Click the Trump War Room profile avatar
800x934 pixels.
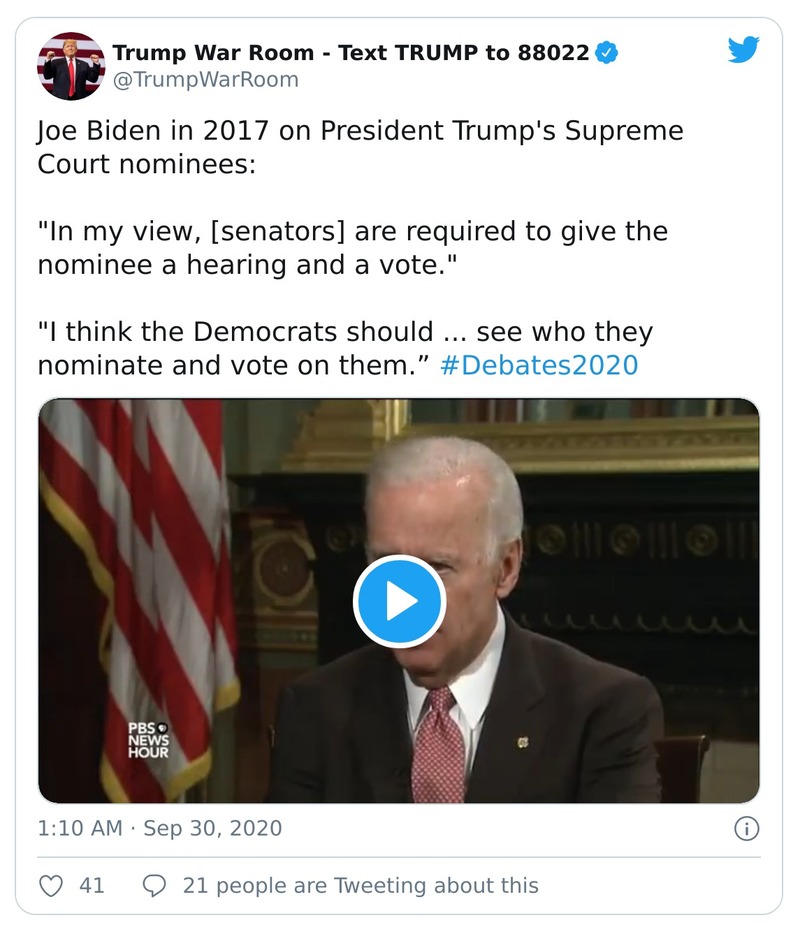tap(69, 68)
